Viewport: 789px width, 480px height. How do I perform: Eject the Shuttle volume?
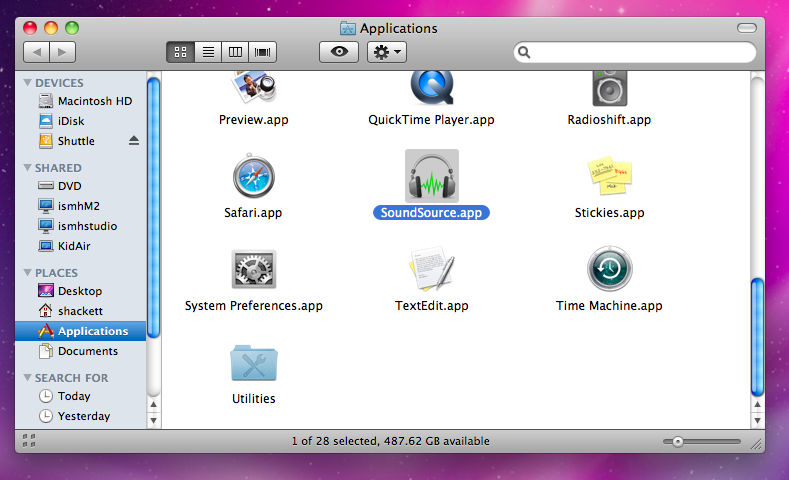click(x=133, y=140)
